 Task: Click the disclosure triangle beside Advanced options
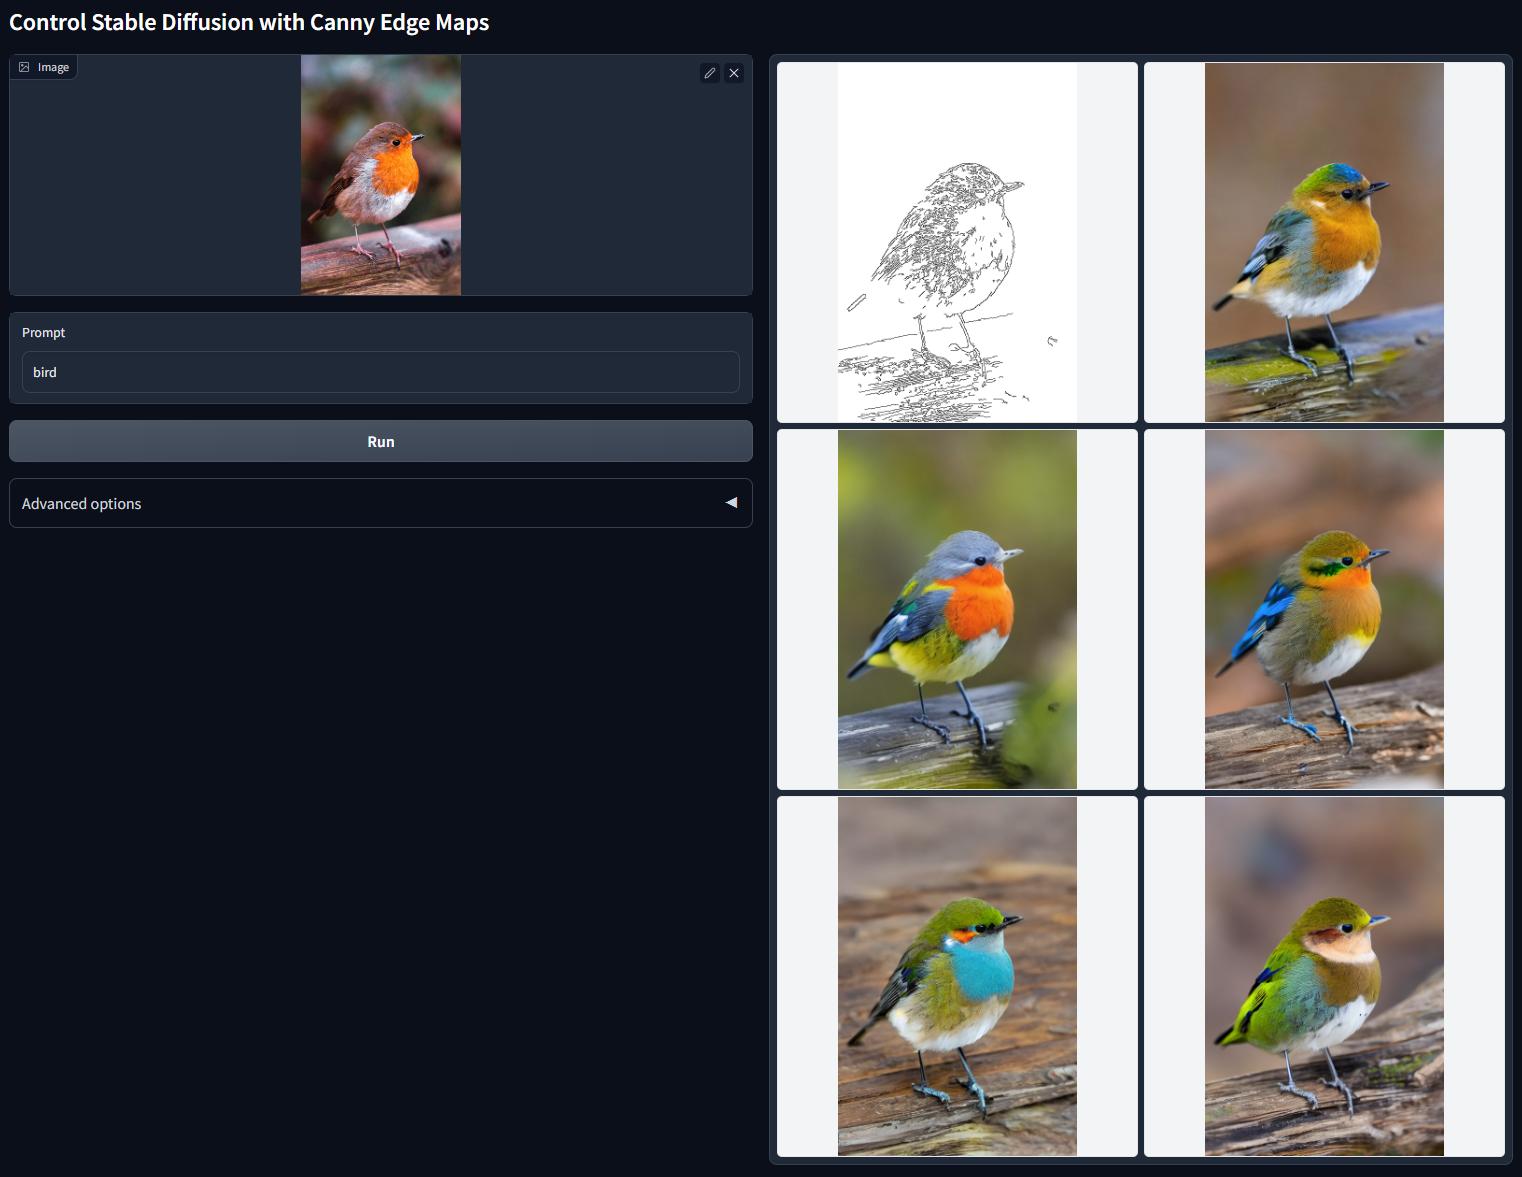pyautogui.click(x=730, y=502)
